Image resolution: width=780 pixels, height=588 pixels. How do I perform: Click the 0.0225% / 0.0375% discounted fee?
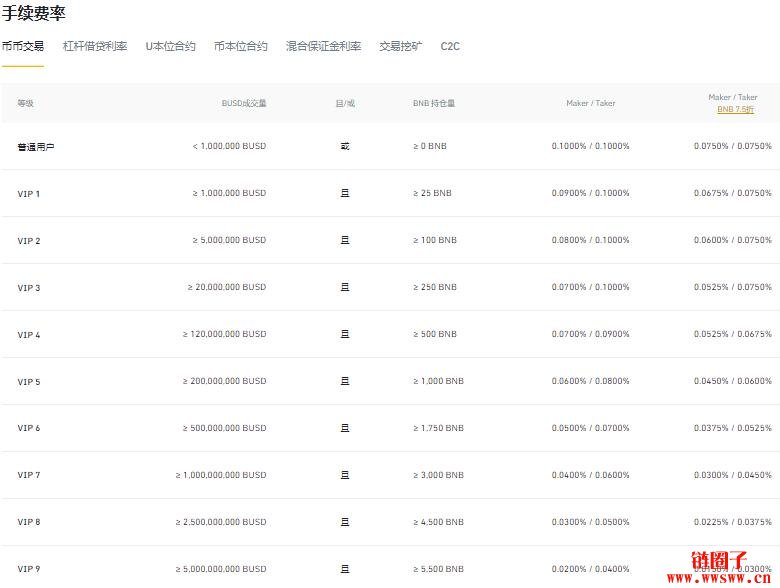733,522
